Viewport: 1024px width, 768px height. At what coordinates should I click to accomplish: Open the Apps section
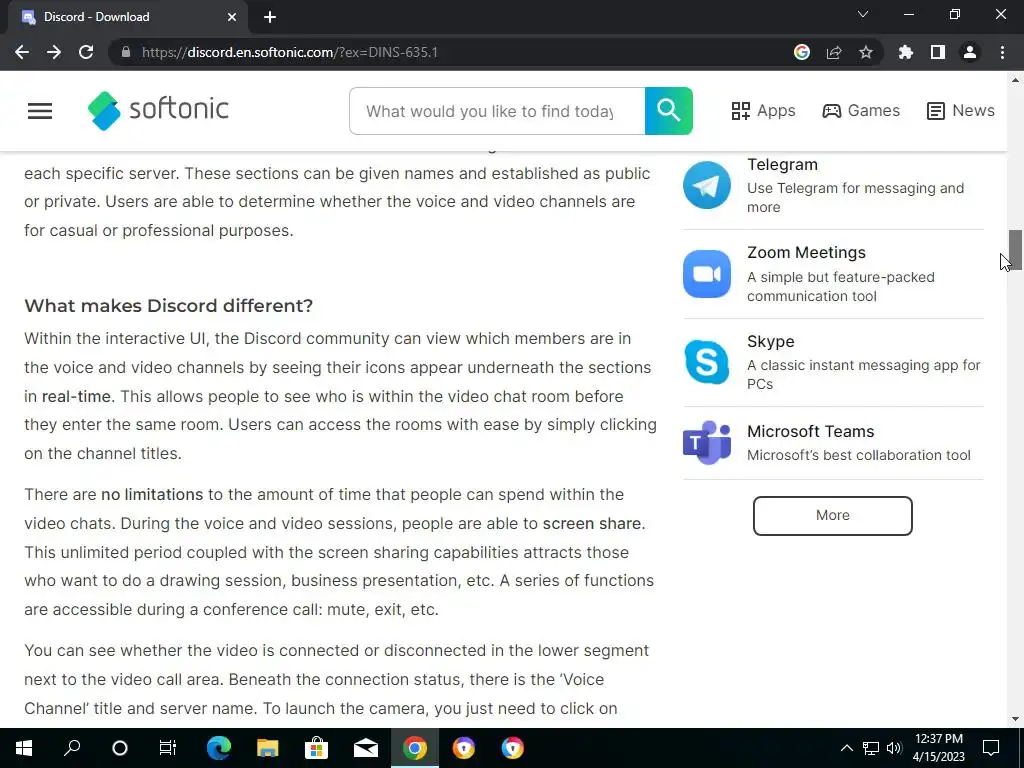tap(763, 111)
